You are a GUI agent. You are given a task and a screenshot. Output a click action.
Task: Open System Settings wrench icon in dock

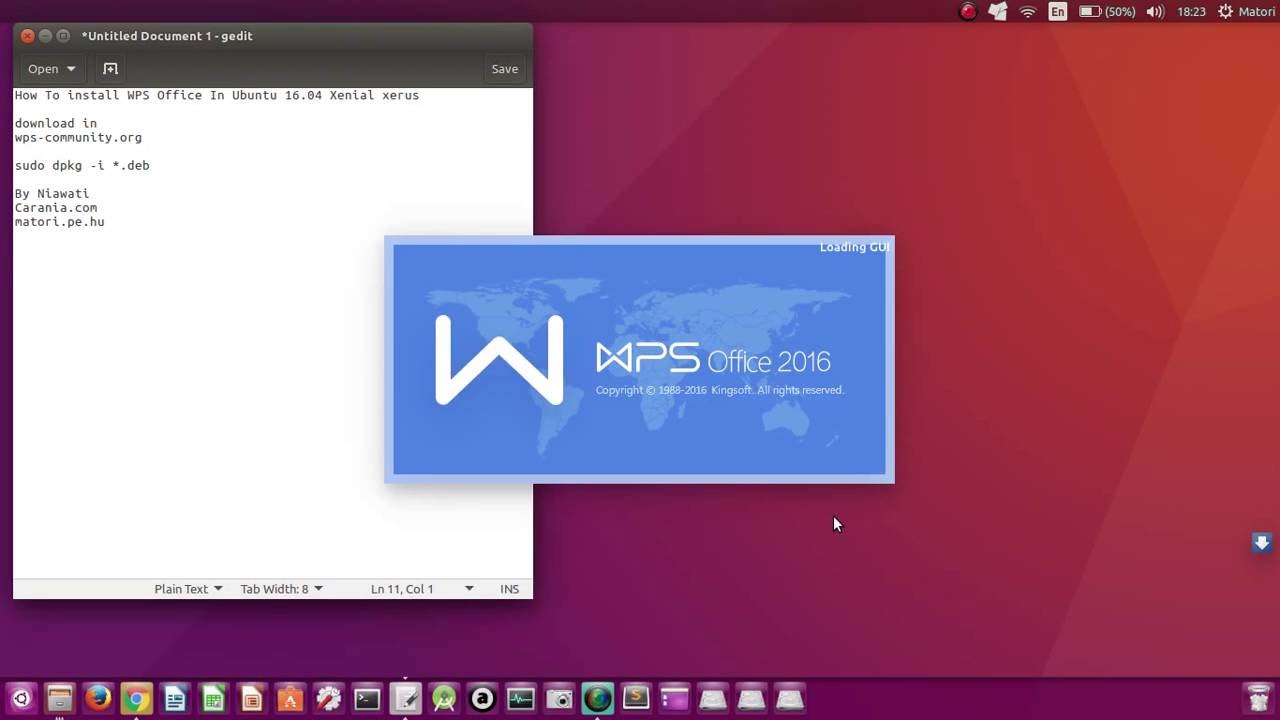coord(328,698)
